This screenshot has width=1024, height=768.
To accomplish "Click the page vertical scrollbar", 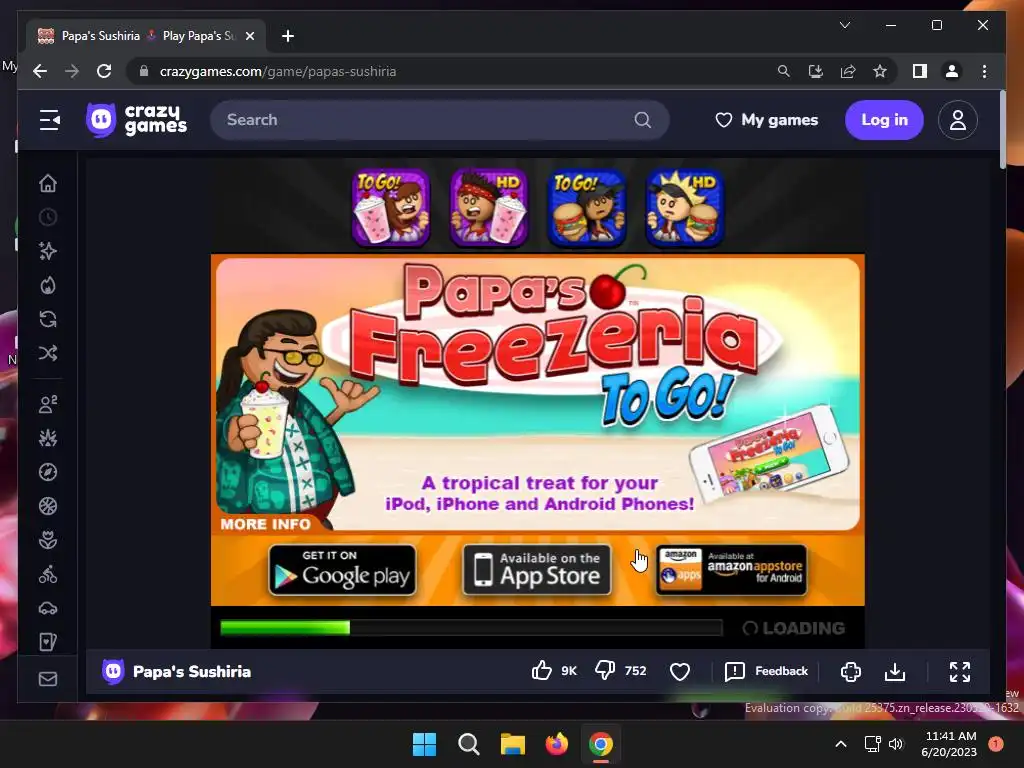I will pyautogui.click(x=1002, y=131).
